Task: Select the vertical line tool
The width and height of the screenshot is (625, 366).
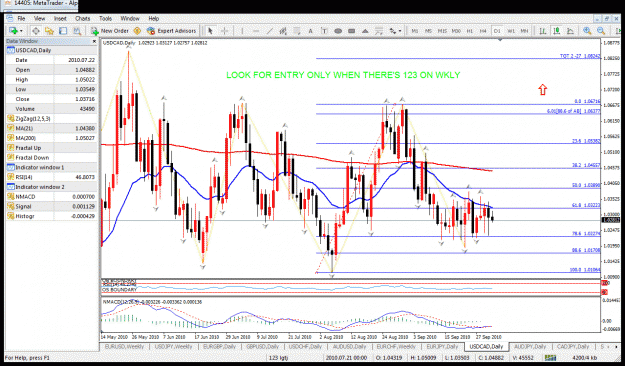Action: [x=242, y=31]
